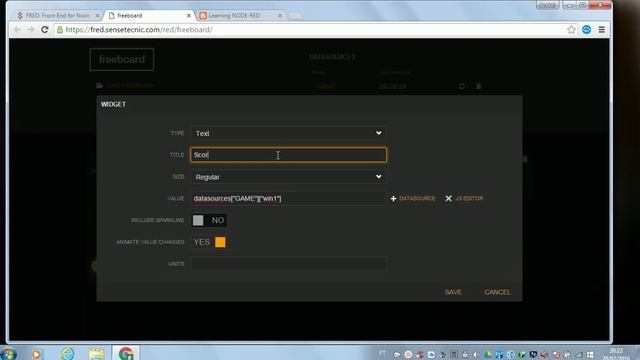Screen dimensions: 640x360
Task: Click the freeboard logo
Action: [x=122, y=60]
